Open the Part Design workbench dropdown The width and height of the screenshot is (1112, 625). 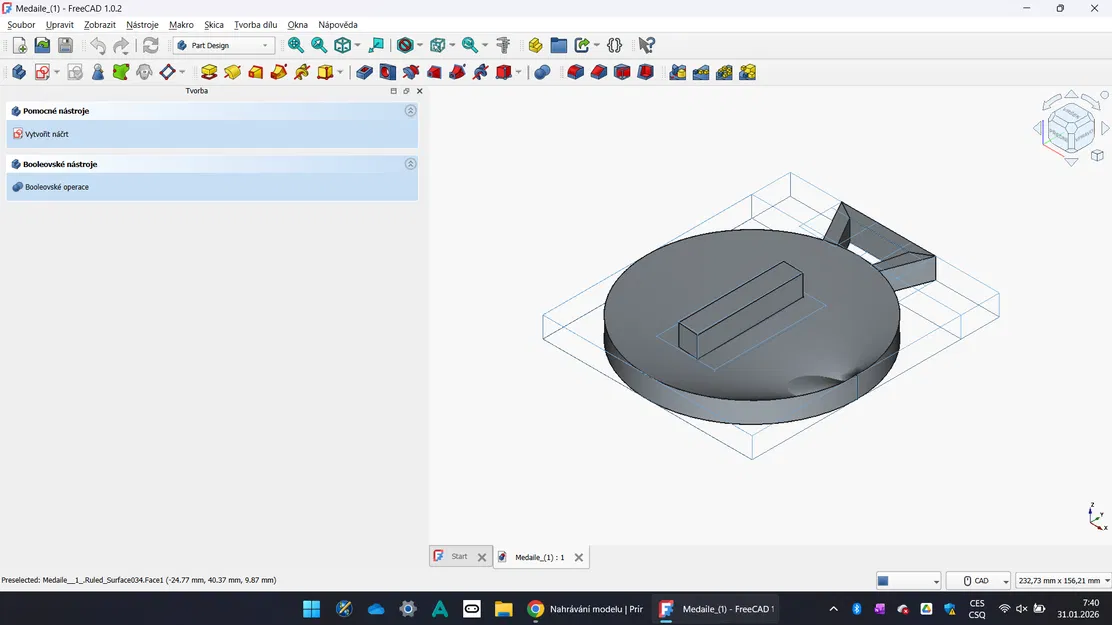coord(224,45)
